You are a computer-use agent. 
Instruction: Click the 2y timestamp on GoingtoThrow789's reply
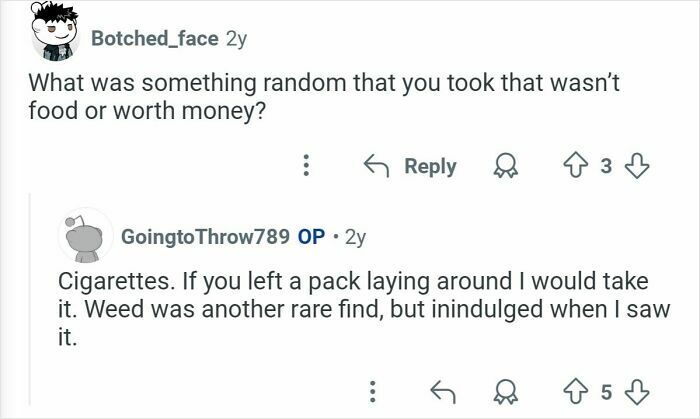355,238
